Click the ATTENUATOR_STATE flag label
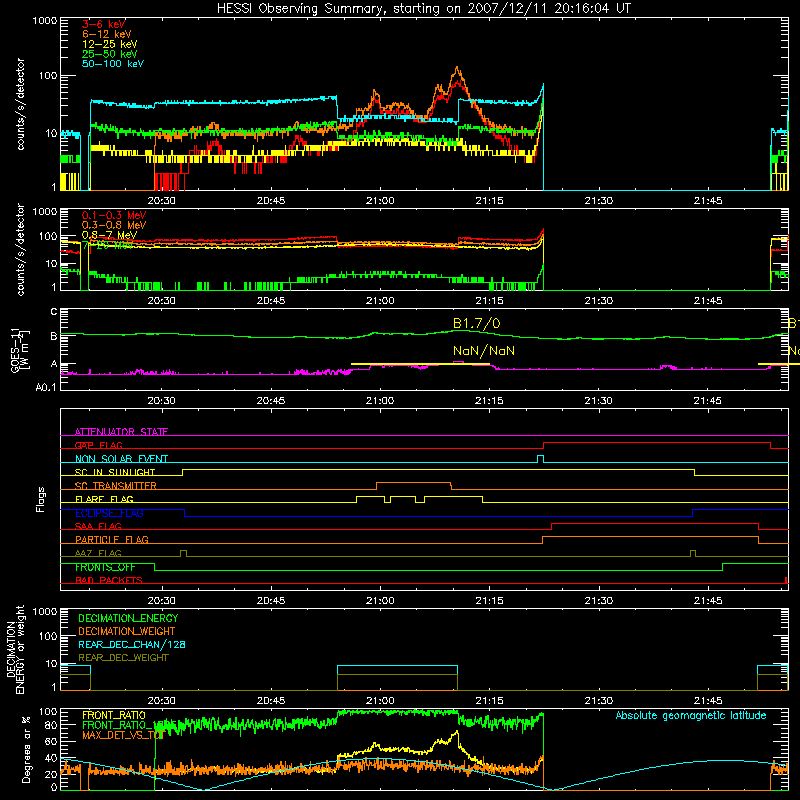The height and width of the screenshot is (800, 800). pyautogui.click(x=121, y=432)
